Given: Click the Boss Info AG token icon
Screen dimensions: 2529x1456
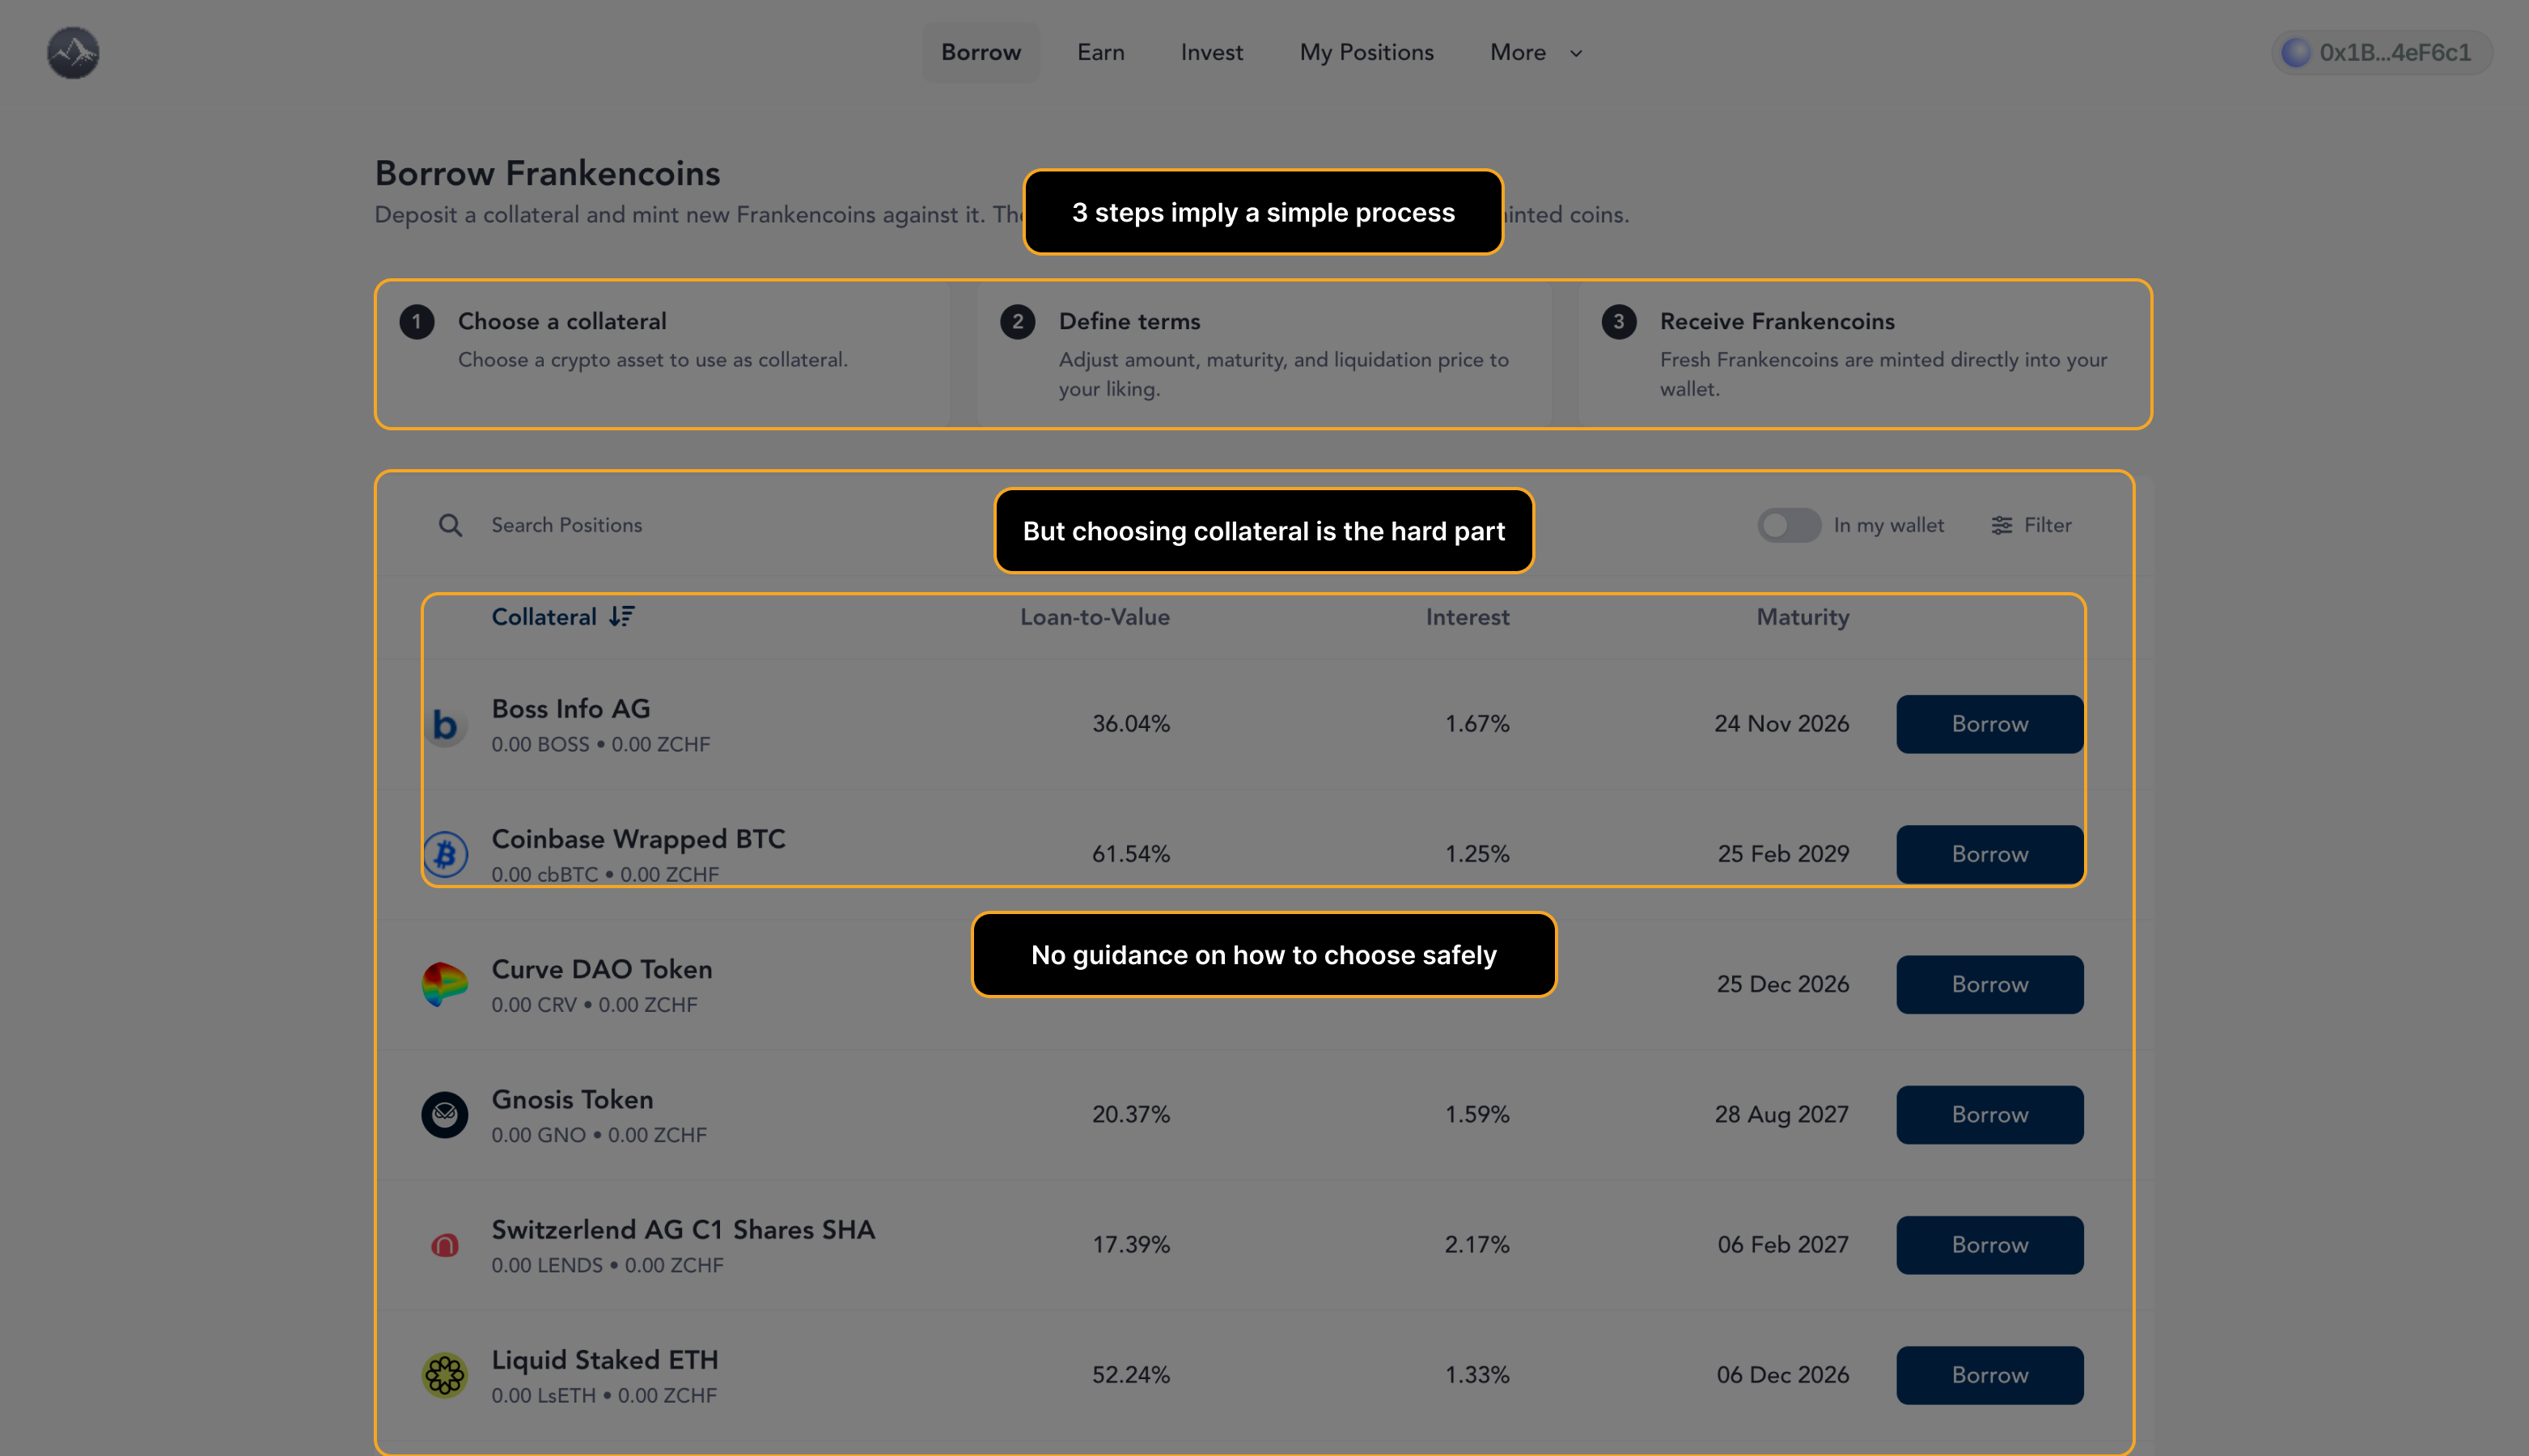Looking at the screenshot, I should (x=445, y=725).
